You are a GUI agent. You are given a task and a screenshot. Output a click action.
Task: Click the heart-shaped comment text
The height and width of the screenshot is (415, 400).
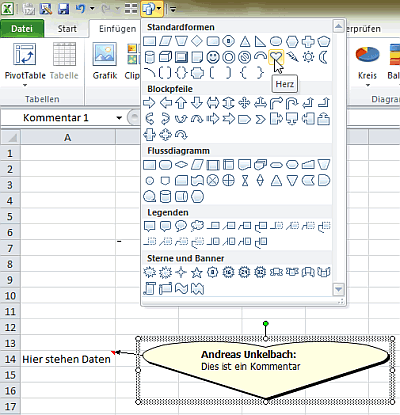[x=251, y=361]
